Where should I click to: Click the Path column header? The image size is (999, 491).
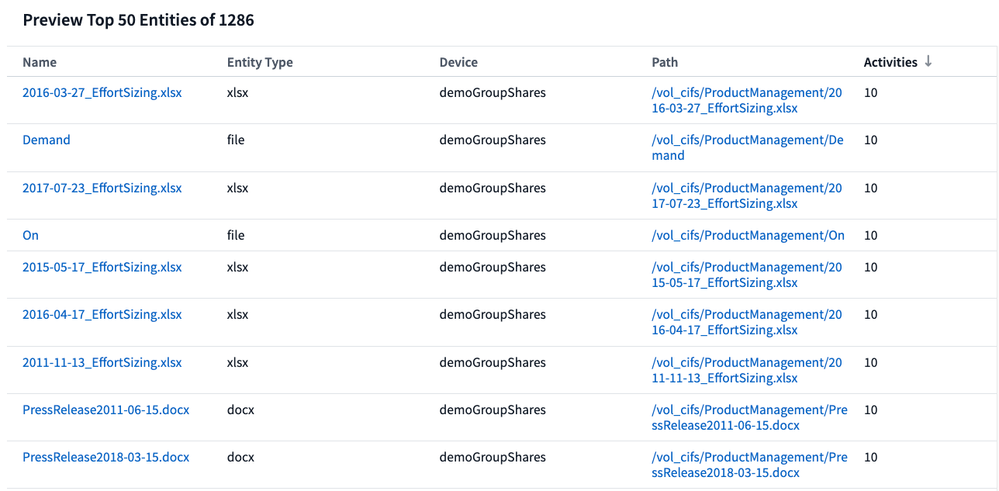(x=665, y=62)
